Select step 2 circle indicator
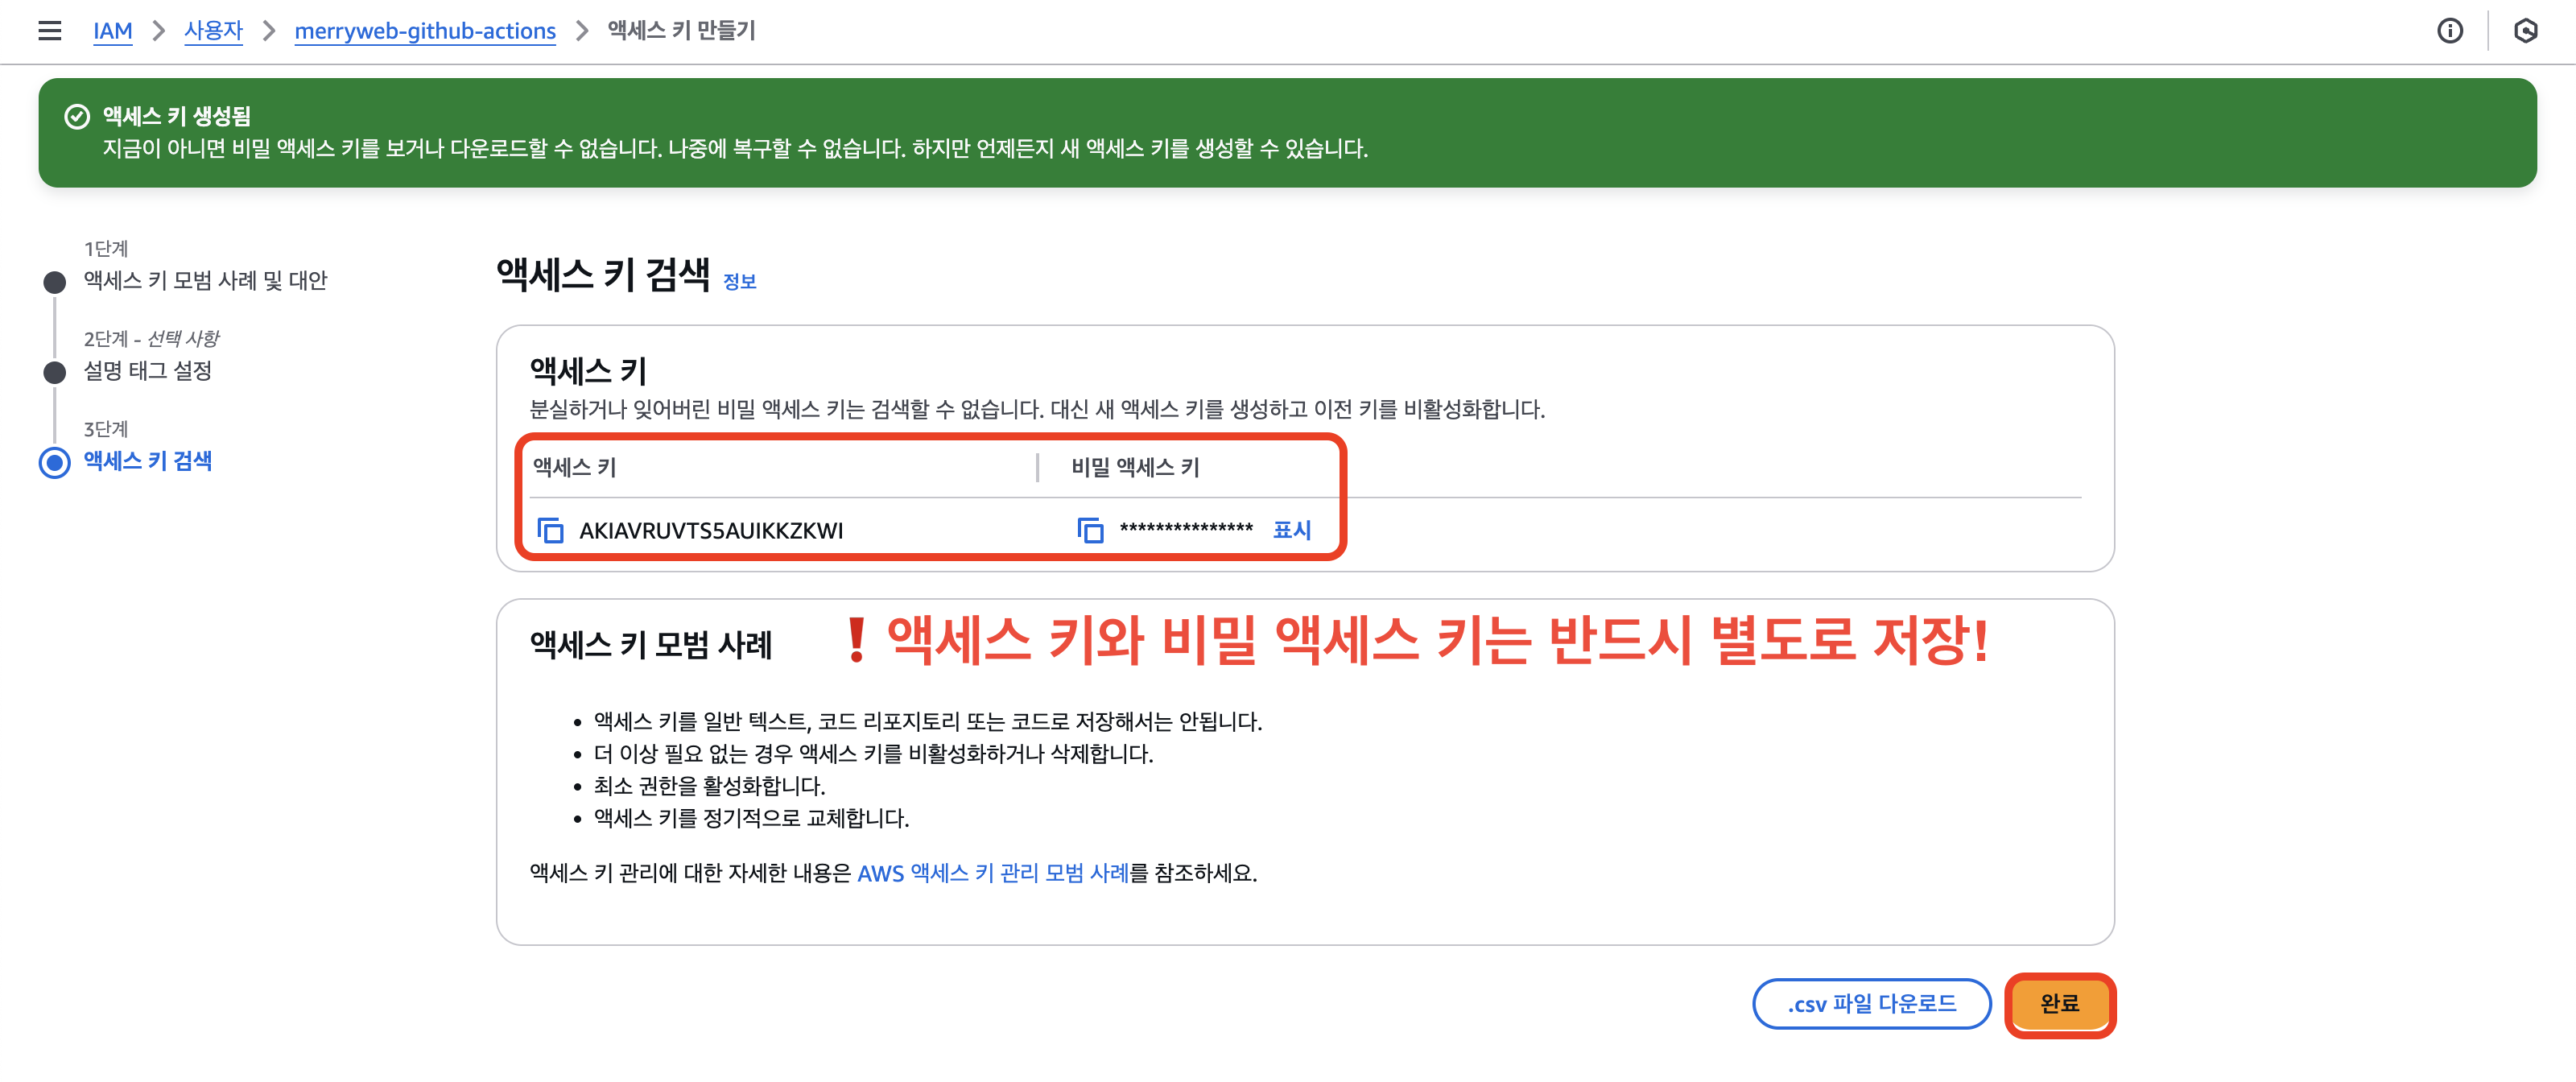The image size is (2576, 1082). [x=55, y=373]
